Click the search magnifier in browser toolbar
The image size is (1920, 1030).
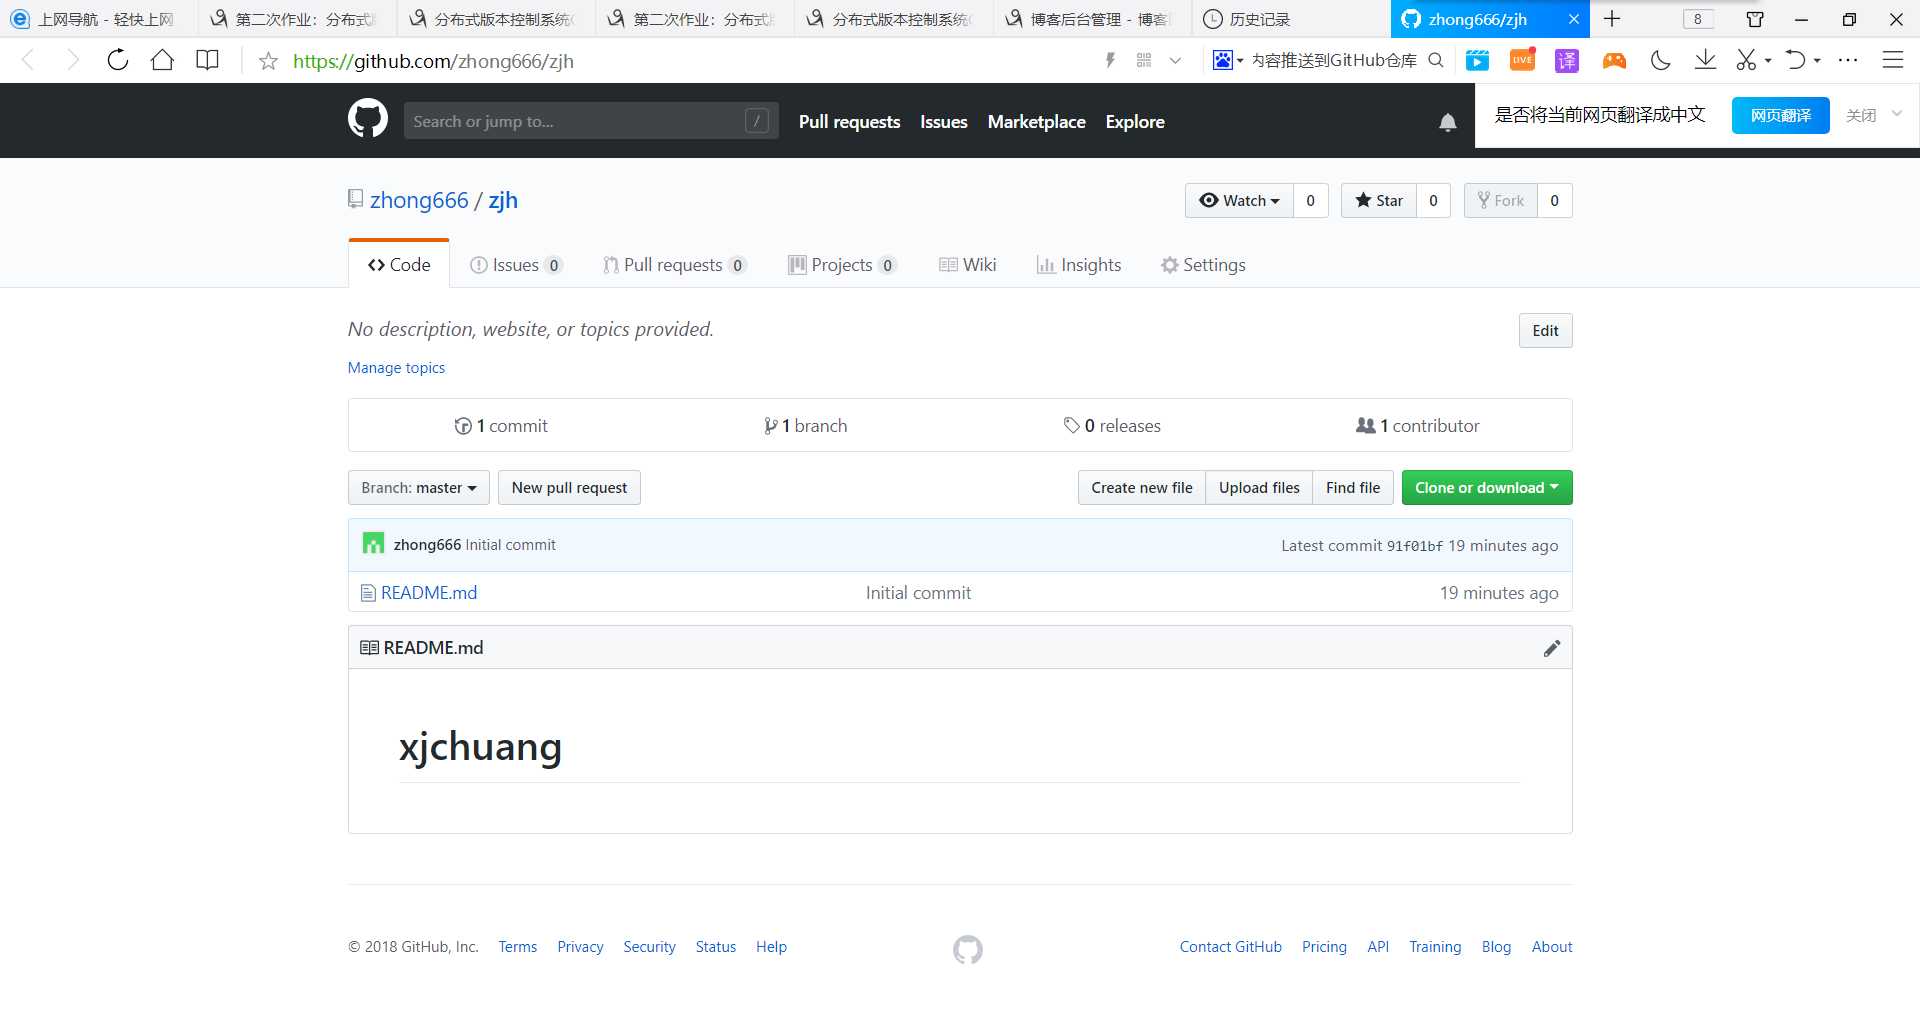click(1436, 60)
